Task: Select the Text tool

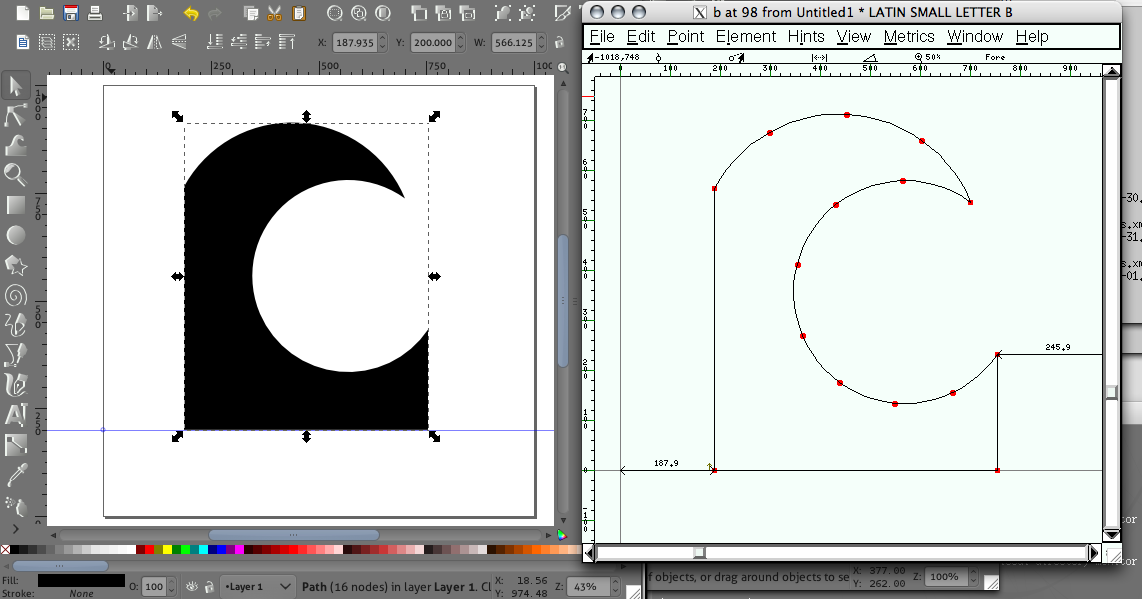Action: 16,416
